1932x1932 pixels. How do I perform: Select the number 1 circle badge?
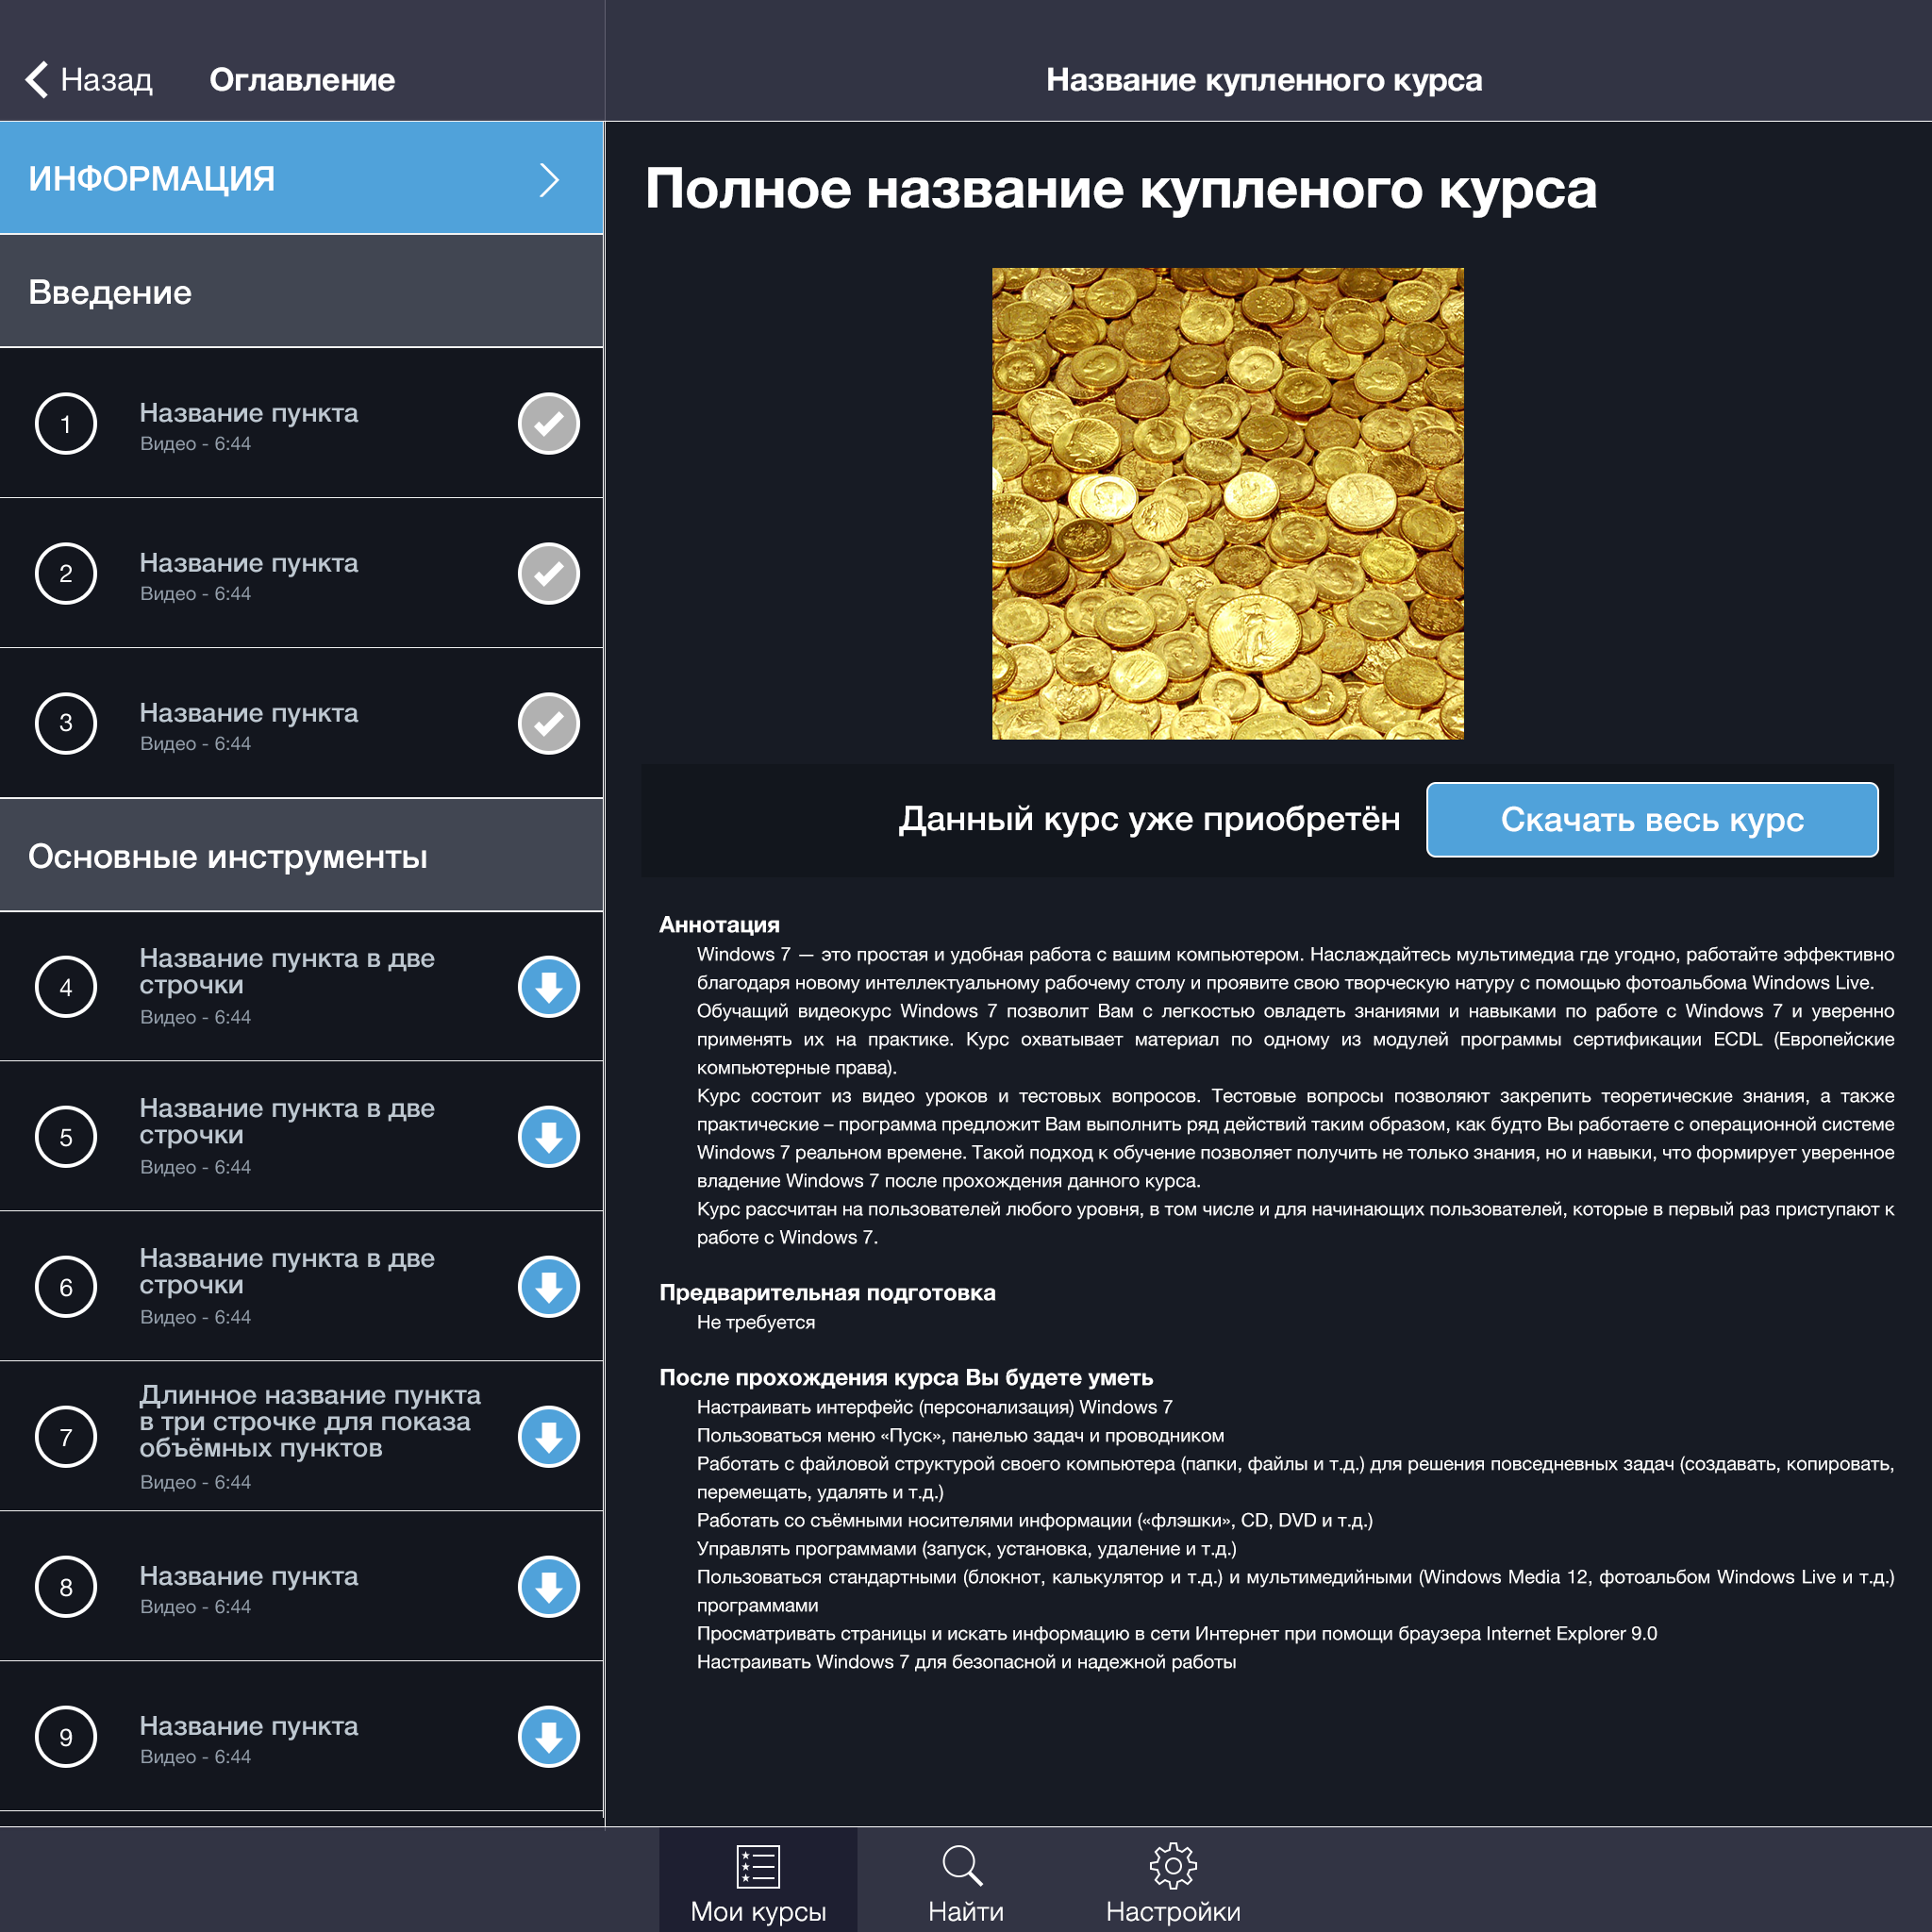(66, 424)
